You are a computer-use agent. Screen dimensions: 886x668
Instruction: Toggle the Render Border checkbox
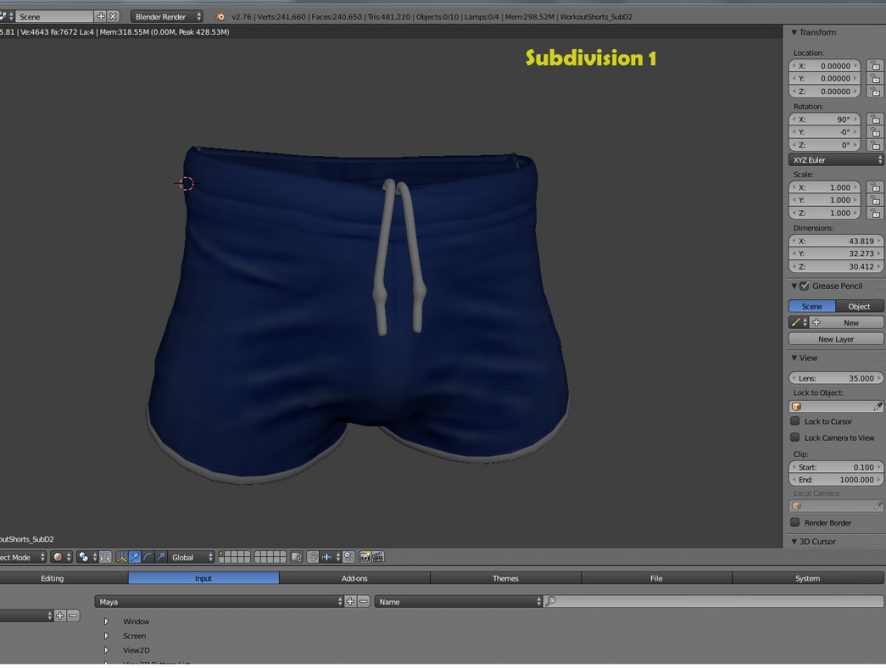795,523
